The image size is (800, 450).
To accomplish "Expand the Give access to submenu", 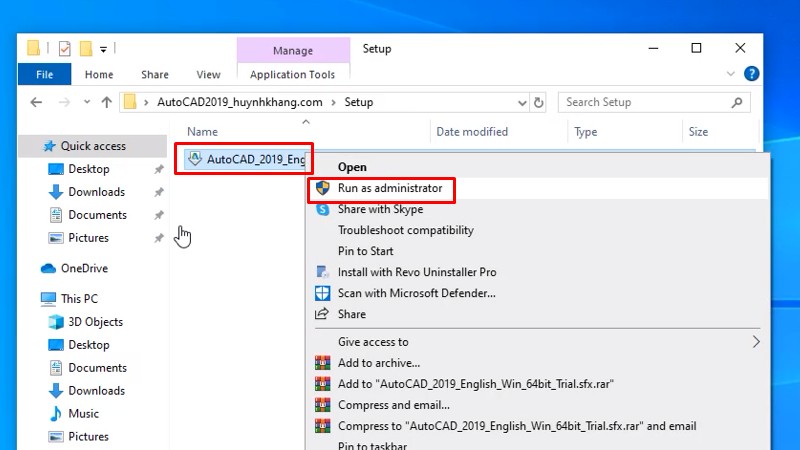I will (x=756, y=342).
